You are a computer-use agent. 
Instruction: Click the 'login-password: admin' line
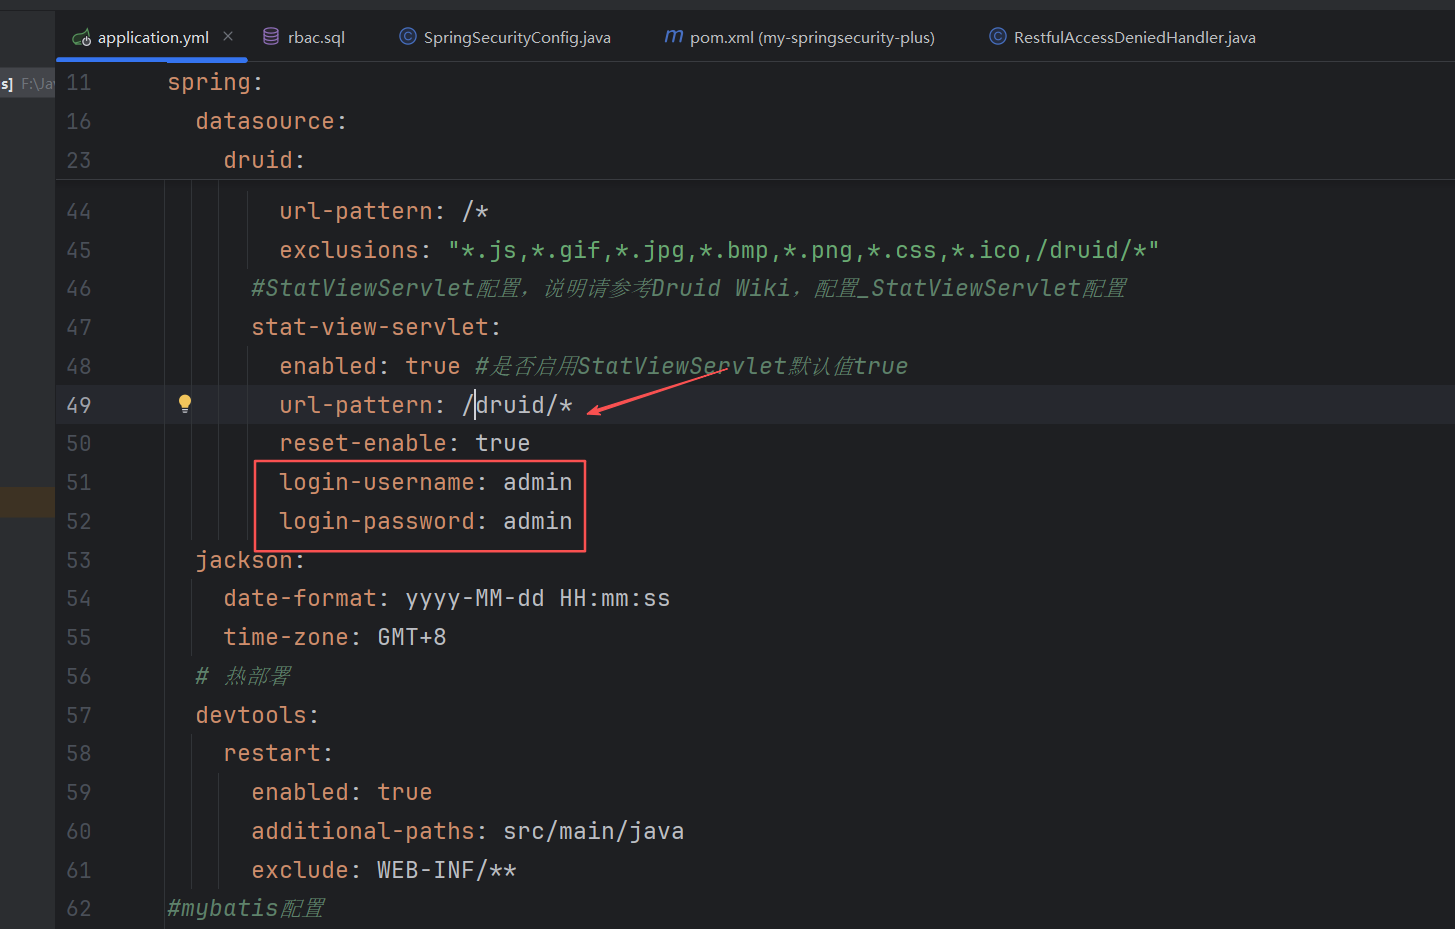pyautogui.click(x=426, y=521)
